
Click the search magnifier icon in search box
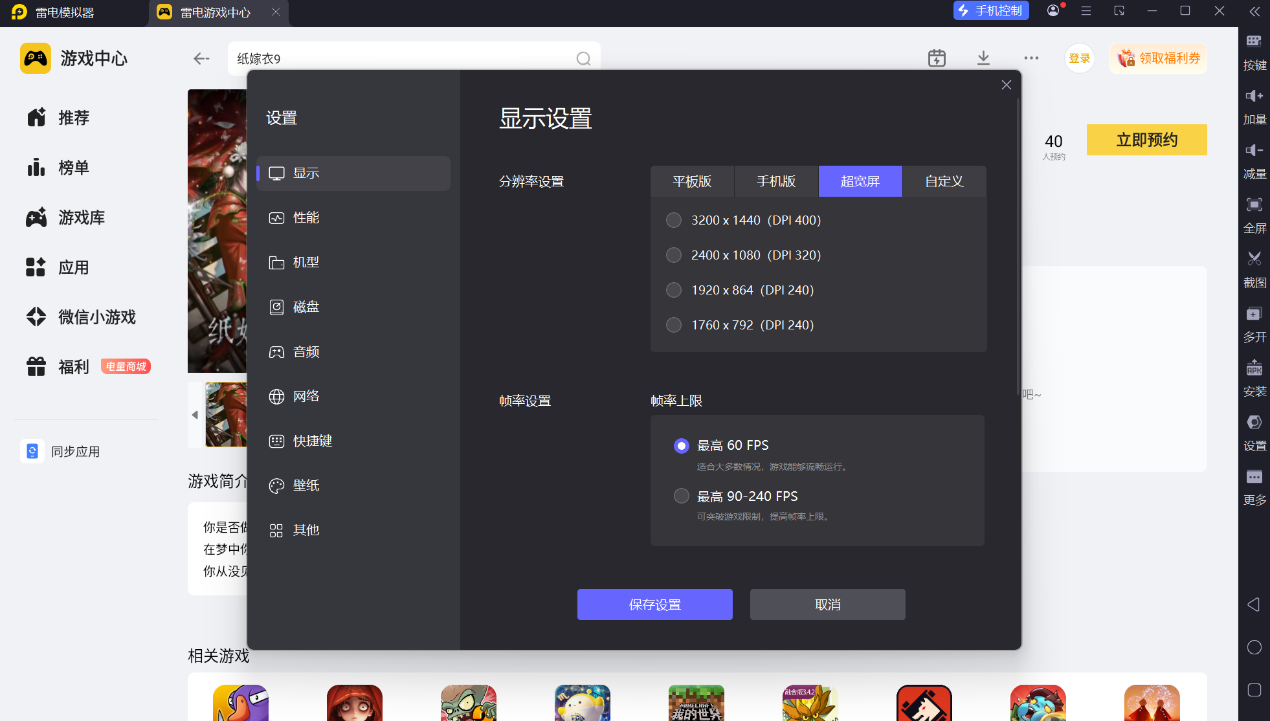(583, 59)
